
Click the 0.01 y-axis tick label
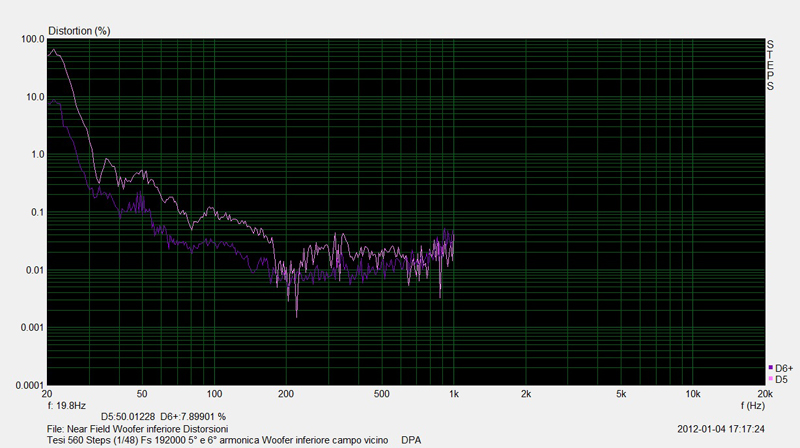point(35,270)
